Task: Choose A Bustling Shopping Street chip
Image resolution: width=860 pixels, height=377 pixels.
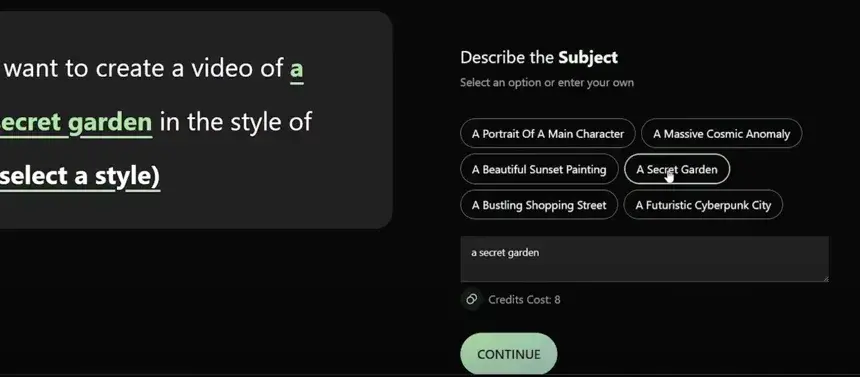Action: 539,205
